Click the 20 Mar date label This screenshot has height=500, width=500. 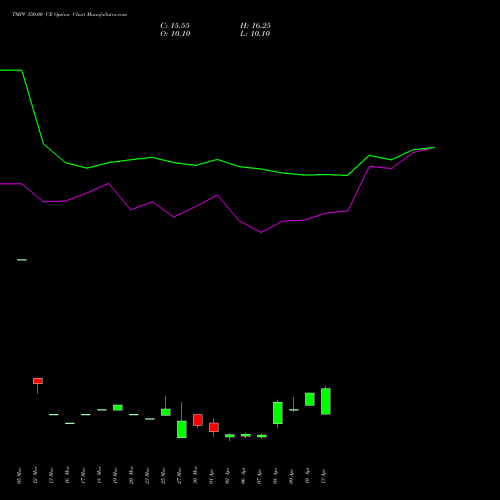pos(131,475)
